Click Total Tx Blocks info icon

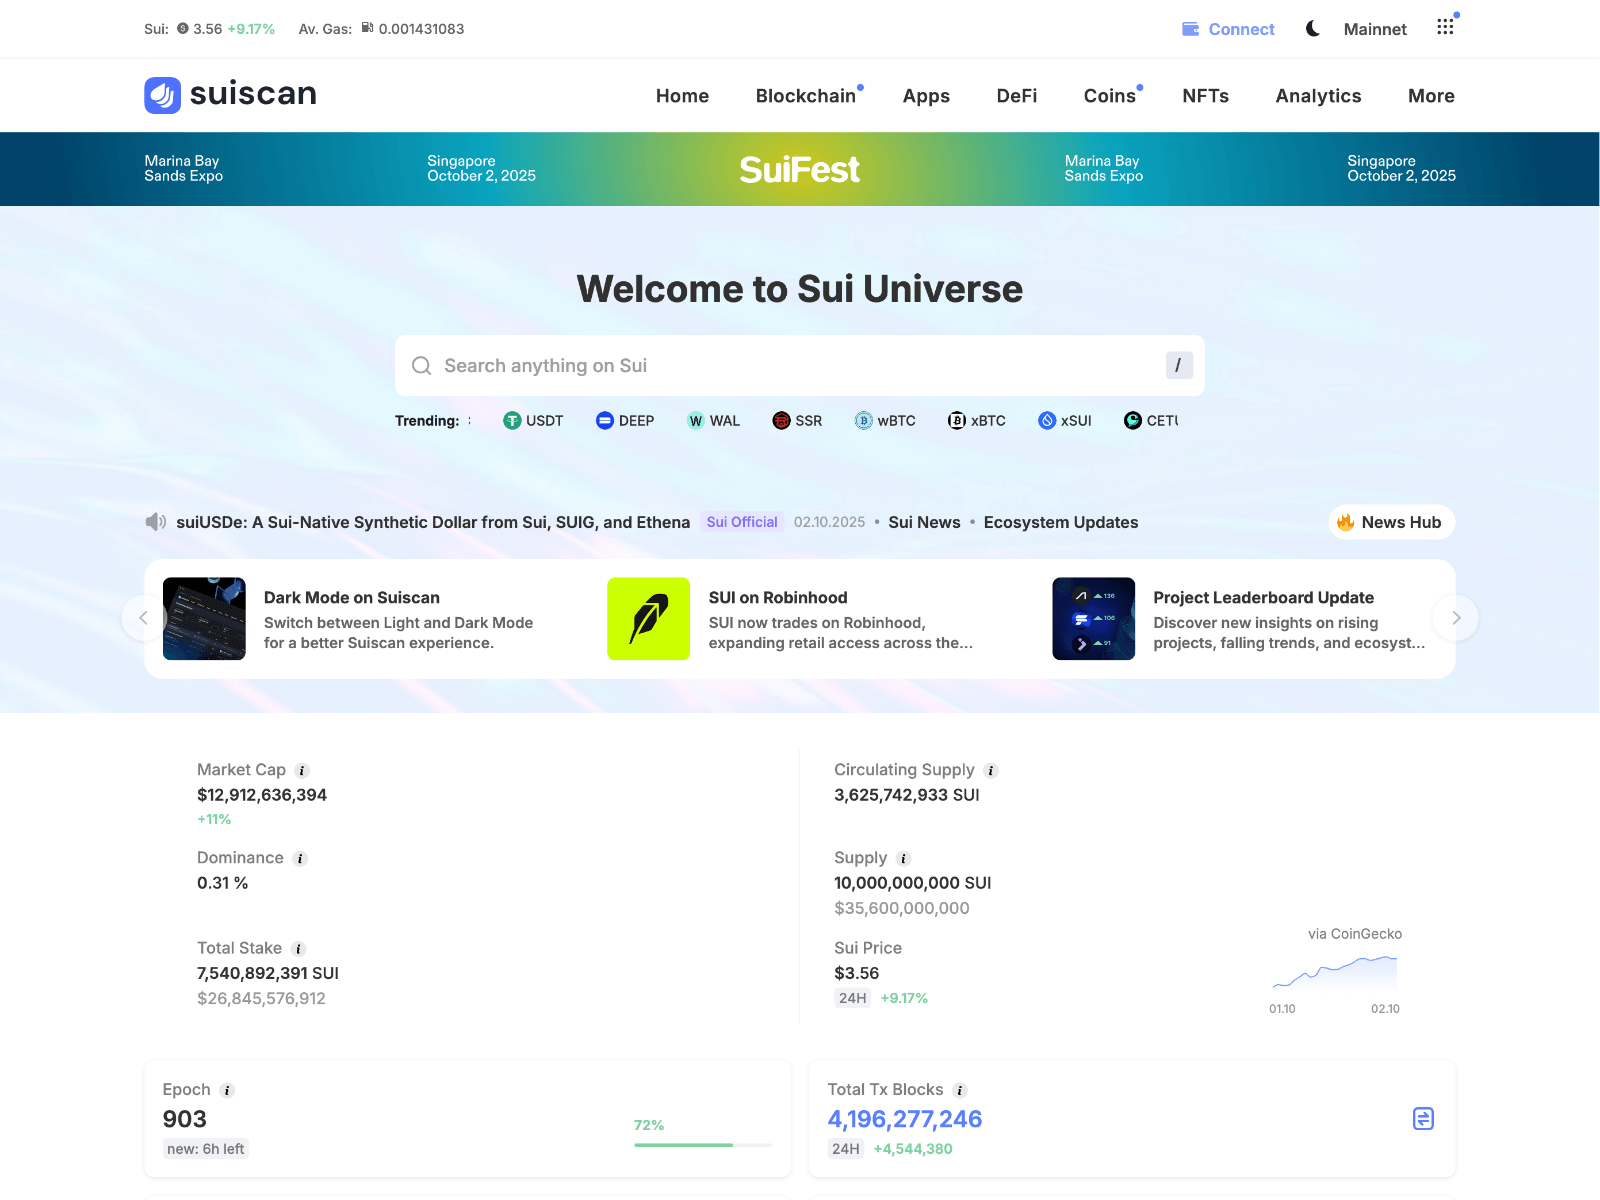pyautogui.click(x=960, y=1091)
